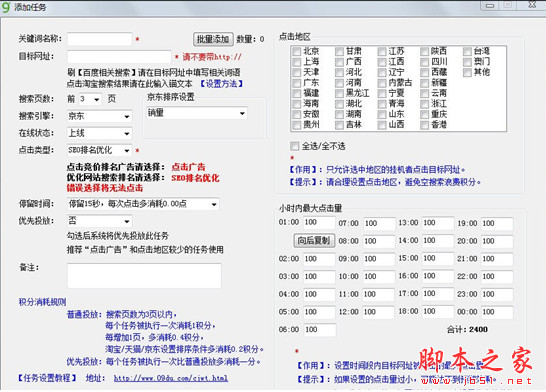546x392 pixels.
Task: Click the red 点击广告 hint text
Action: [x=188, y=167]
